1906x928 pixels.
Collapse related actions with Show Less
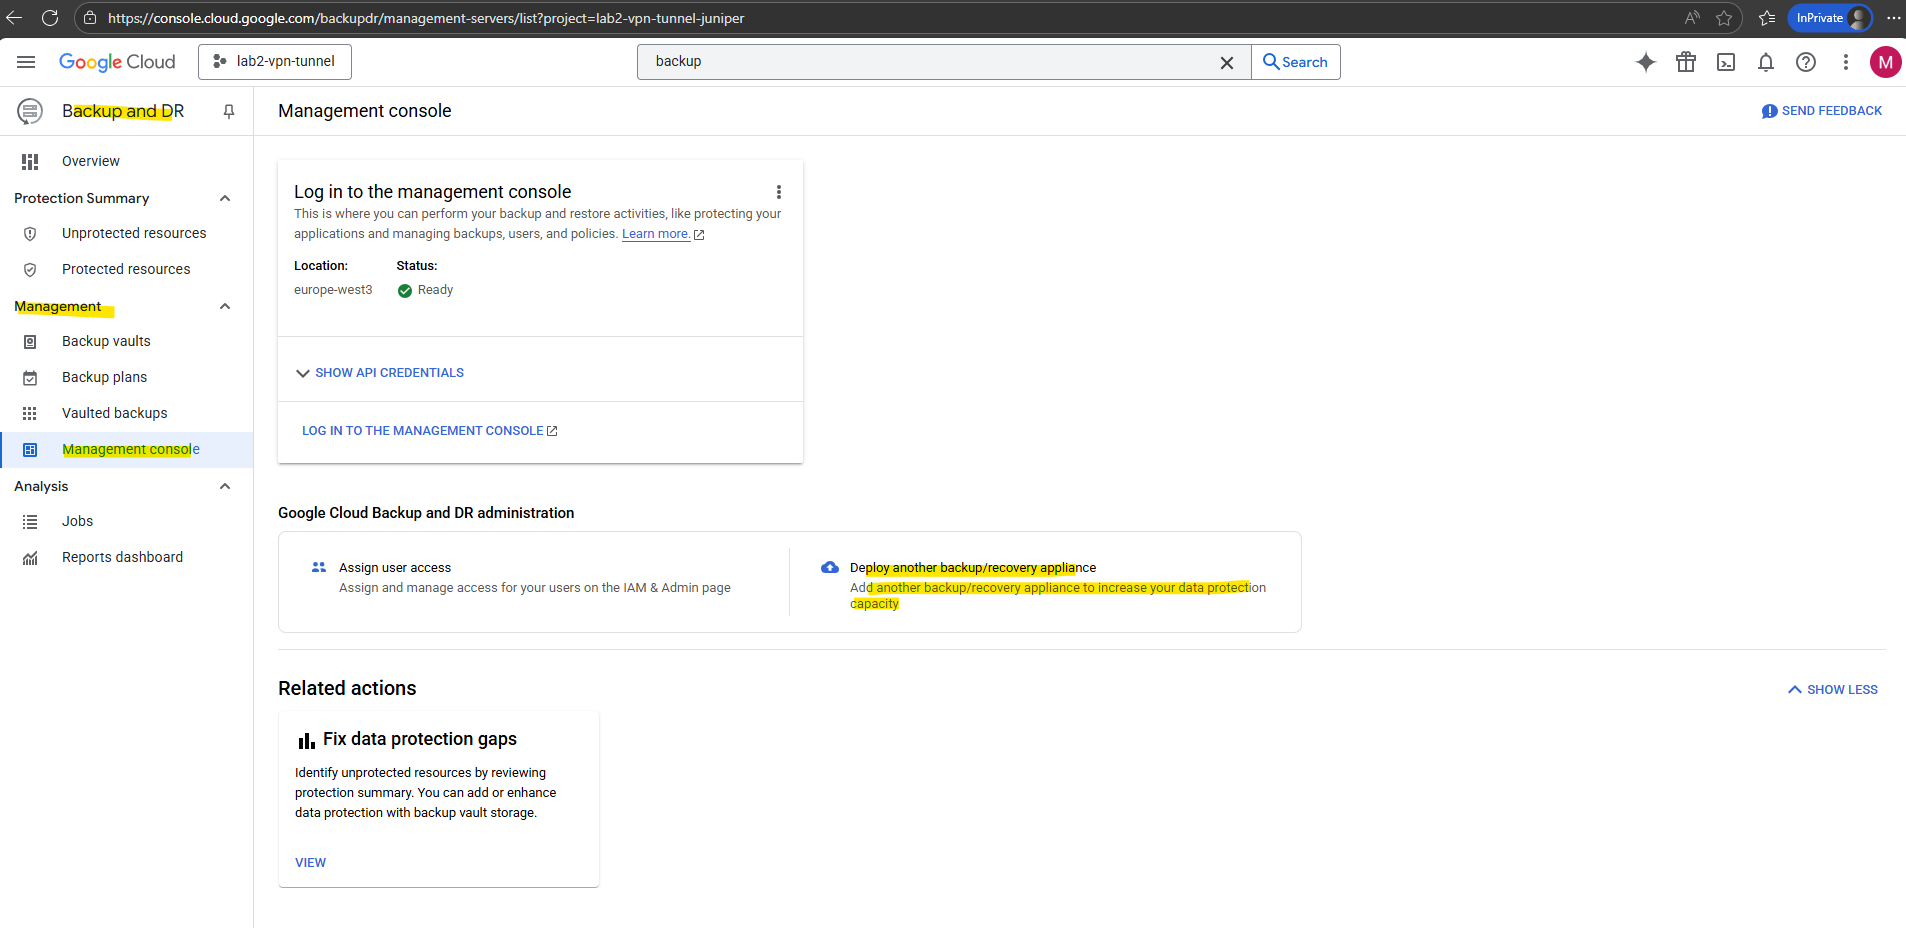[x=1833, y=690]
